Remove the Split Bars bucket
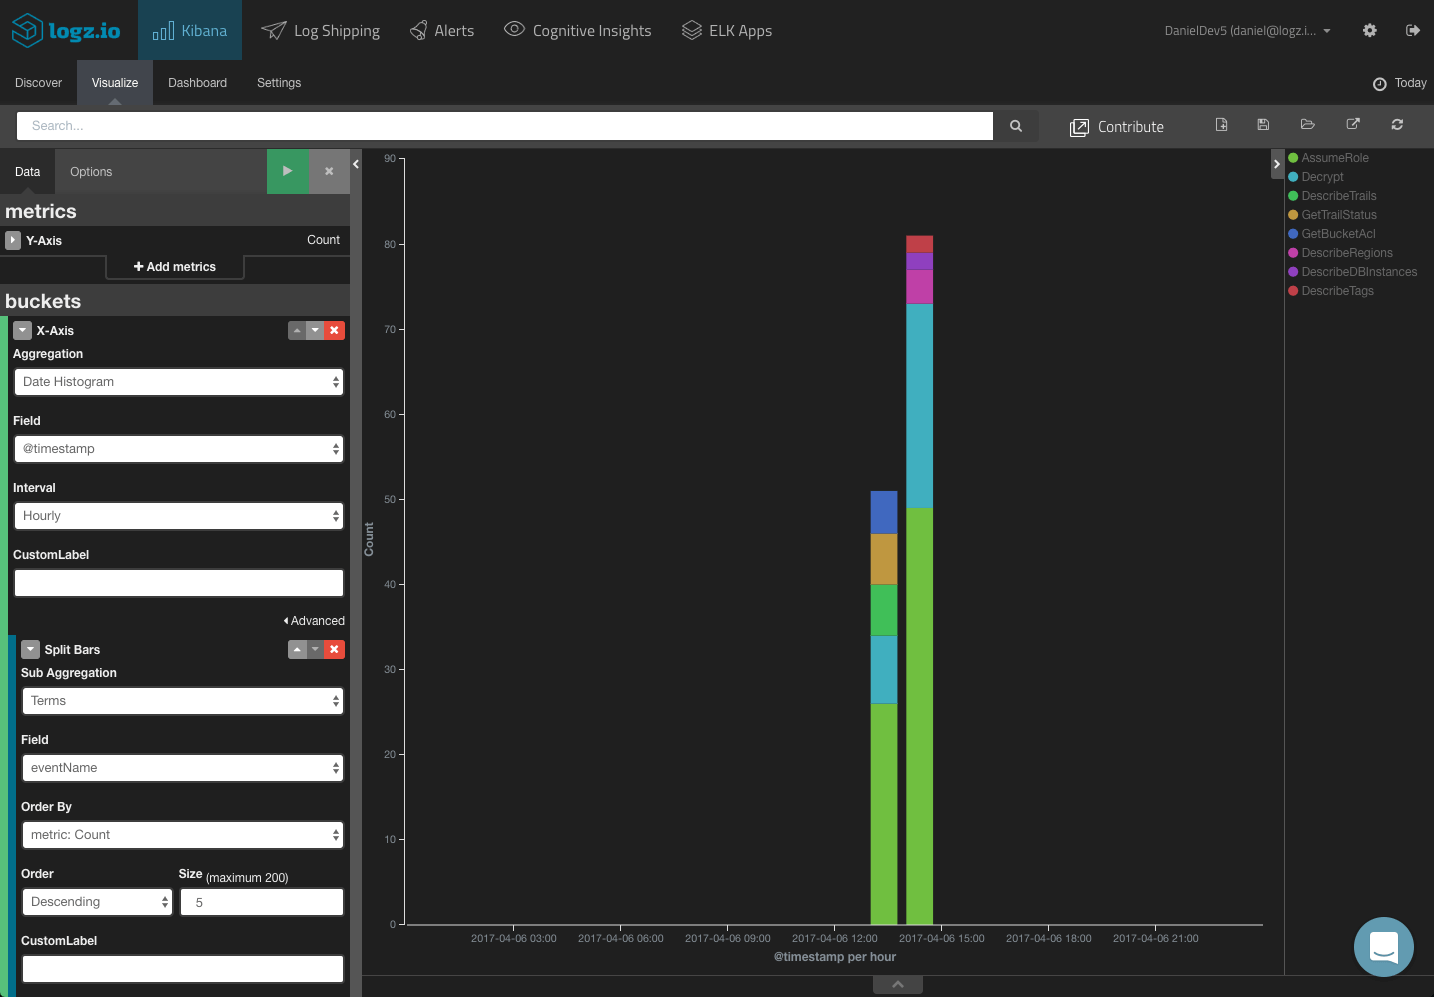The width and height of the screenshot is (1434, 997). 335,649
